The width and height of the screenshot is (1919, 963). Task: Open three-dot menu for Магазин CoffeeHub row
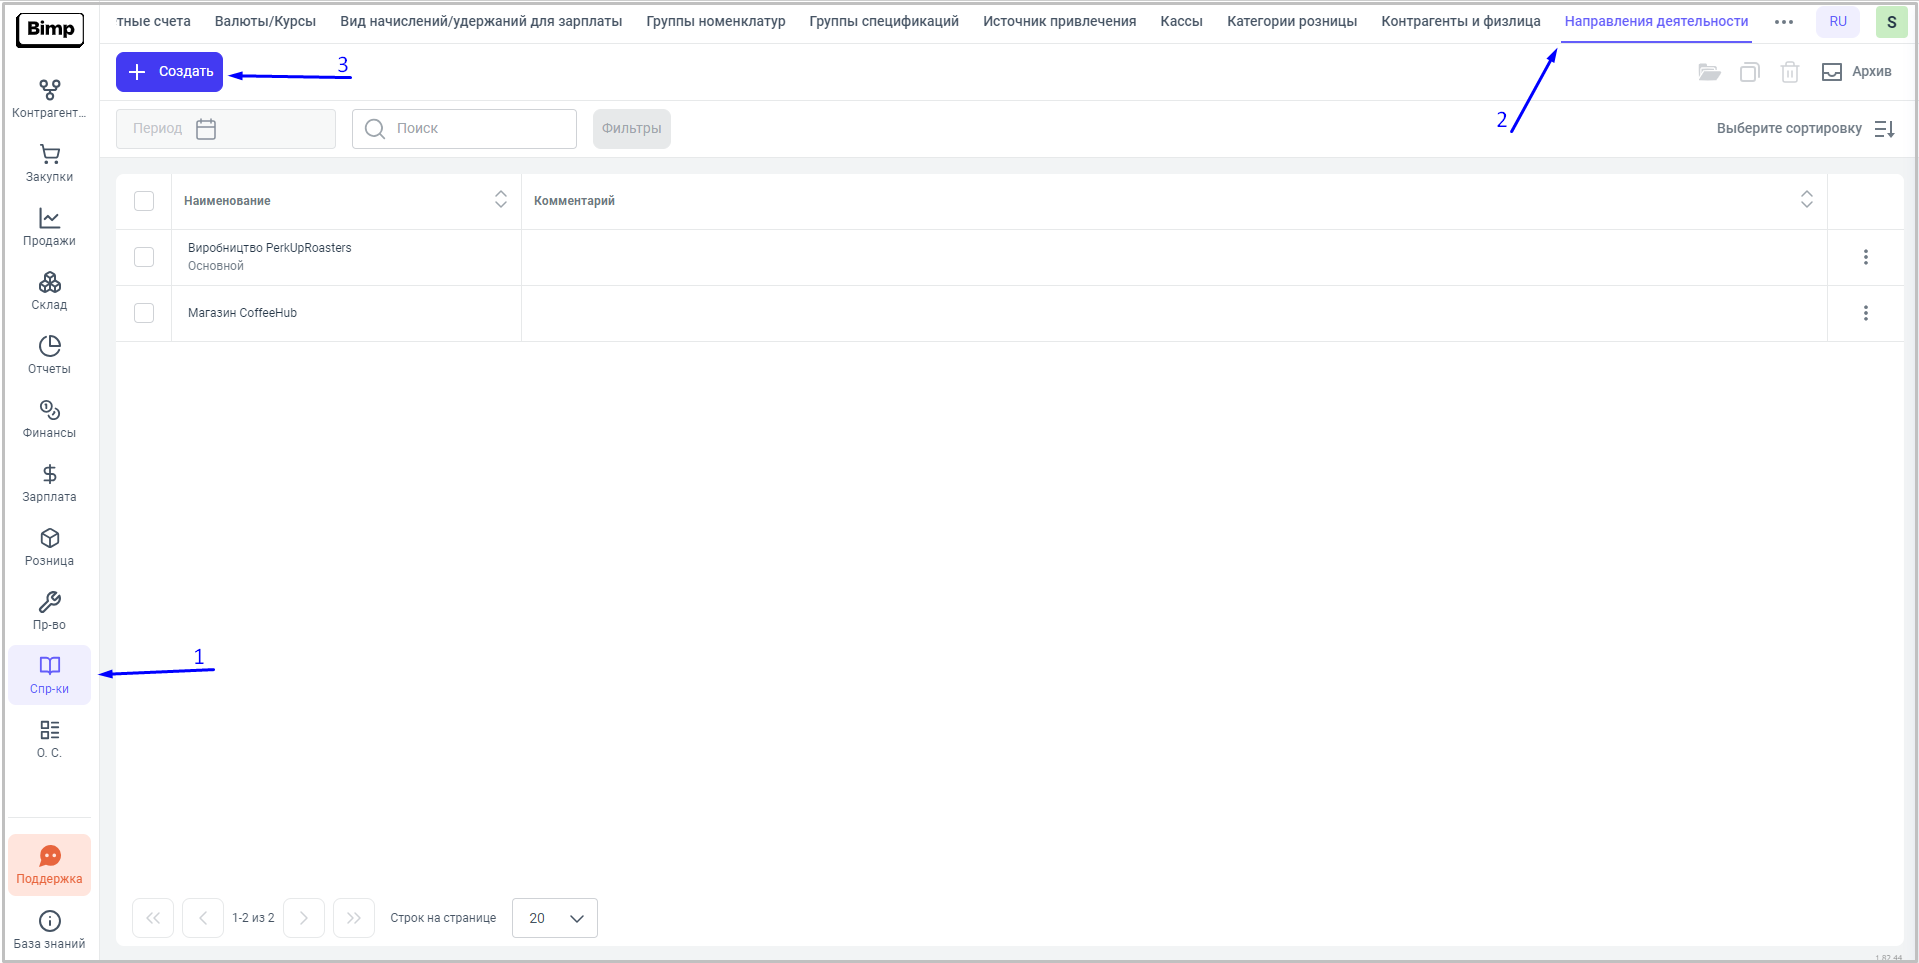pos(1865,313)
